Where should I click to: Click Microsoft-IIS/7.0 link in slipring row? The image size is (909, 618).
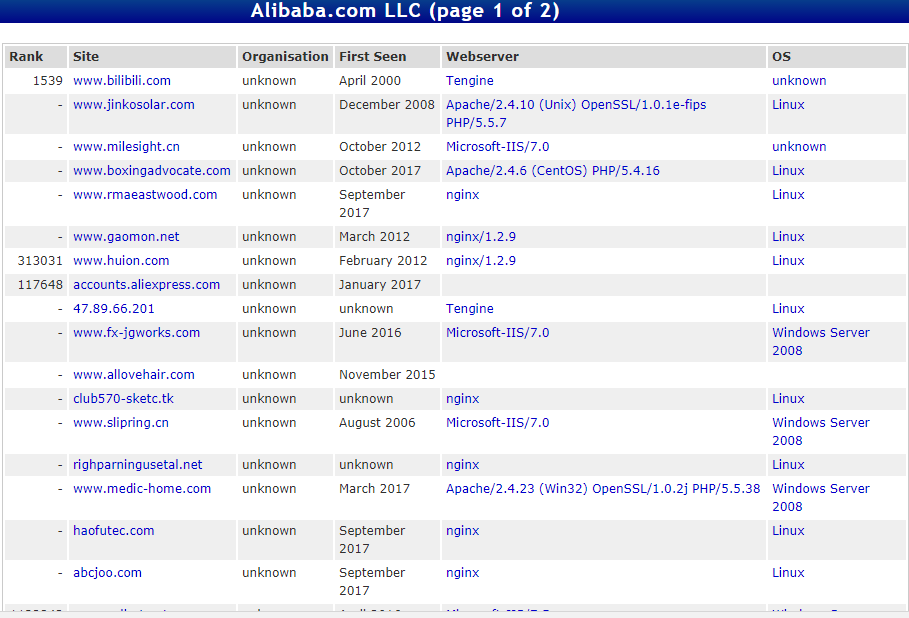497,423
